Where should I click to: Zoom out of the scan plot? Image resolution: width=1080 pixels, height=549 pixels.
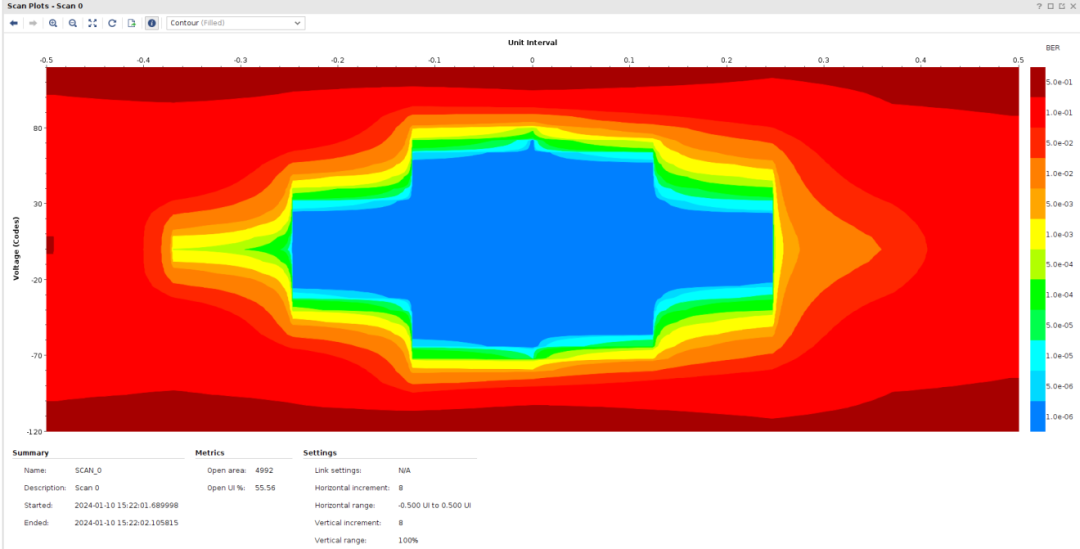point(73,23)
